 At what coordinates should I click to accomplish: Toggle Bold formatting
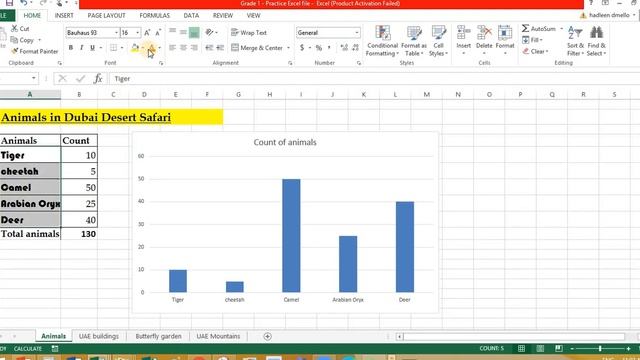(x=71, y=48)
